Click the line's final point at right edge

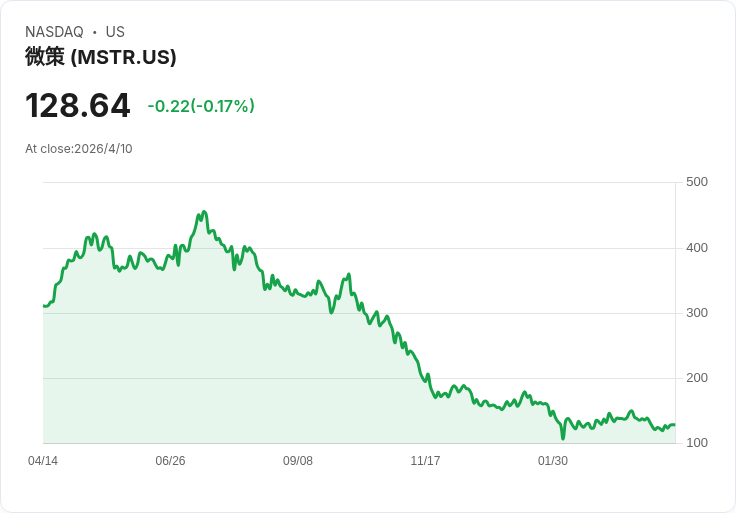[x=675, y=425]
